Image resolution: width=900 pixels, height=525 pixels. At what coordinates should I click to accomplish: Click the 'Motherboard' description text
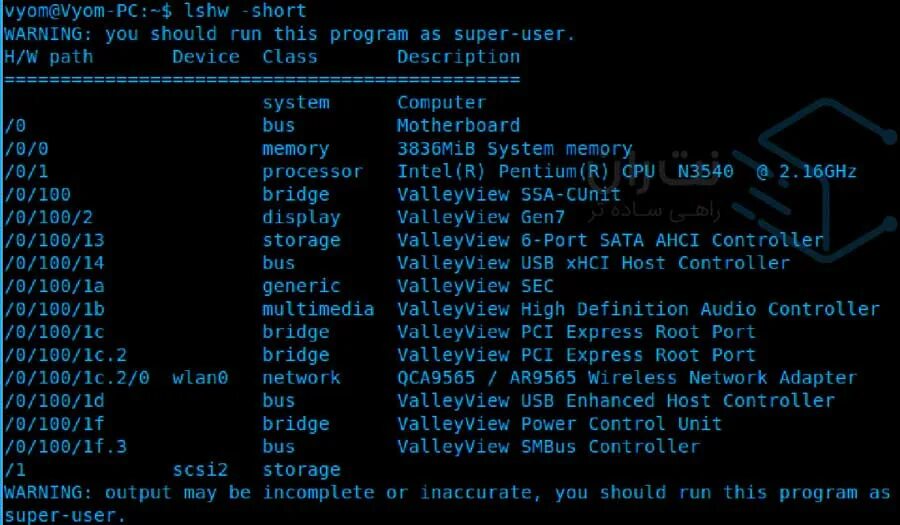(458, 126)
